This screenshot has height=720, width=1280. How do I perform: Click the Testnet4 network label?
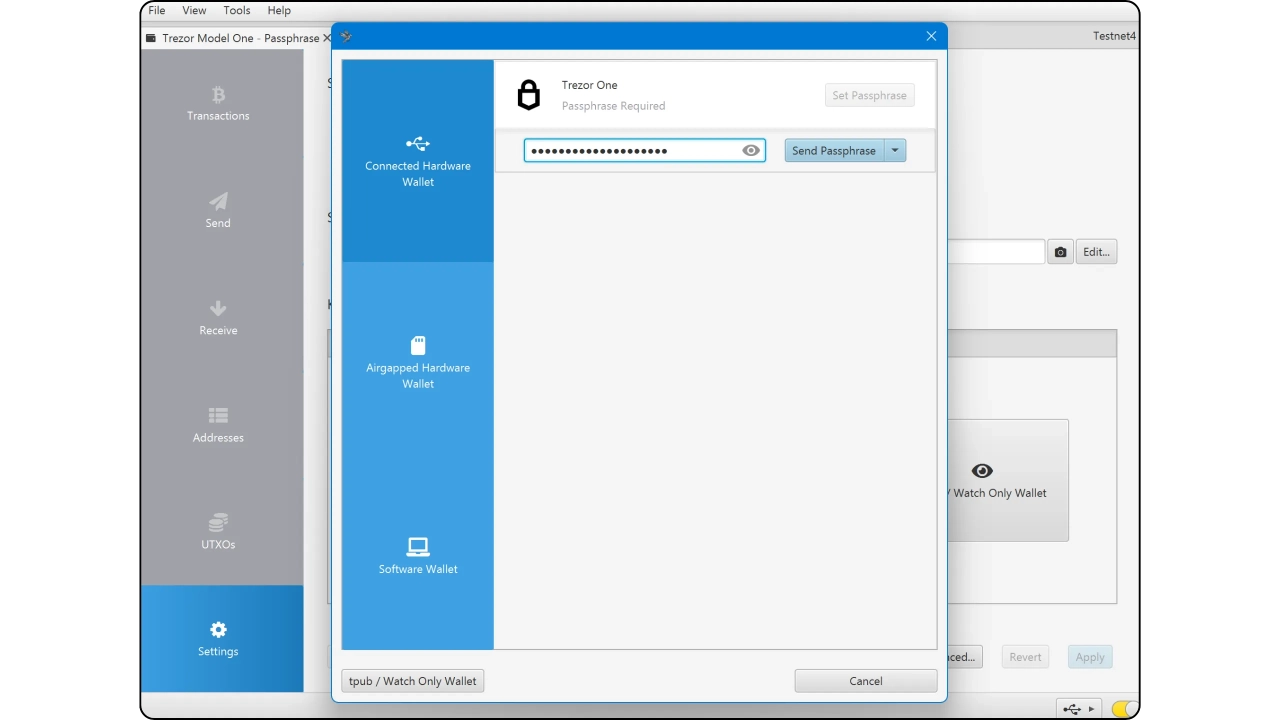(1115, 36)
